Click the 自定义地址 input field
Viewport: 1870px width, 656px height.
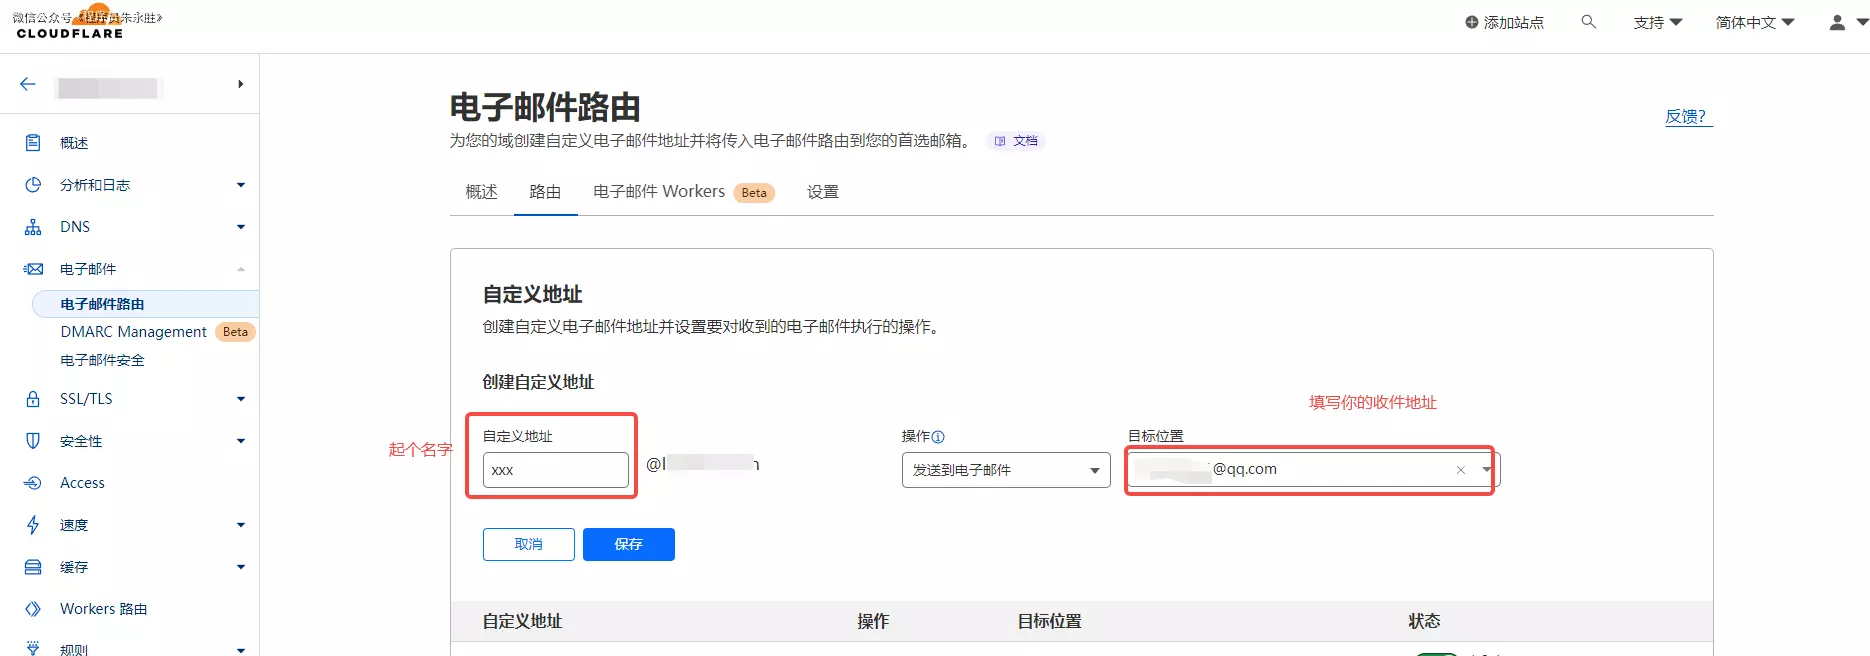point(555,470)
